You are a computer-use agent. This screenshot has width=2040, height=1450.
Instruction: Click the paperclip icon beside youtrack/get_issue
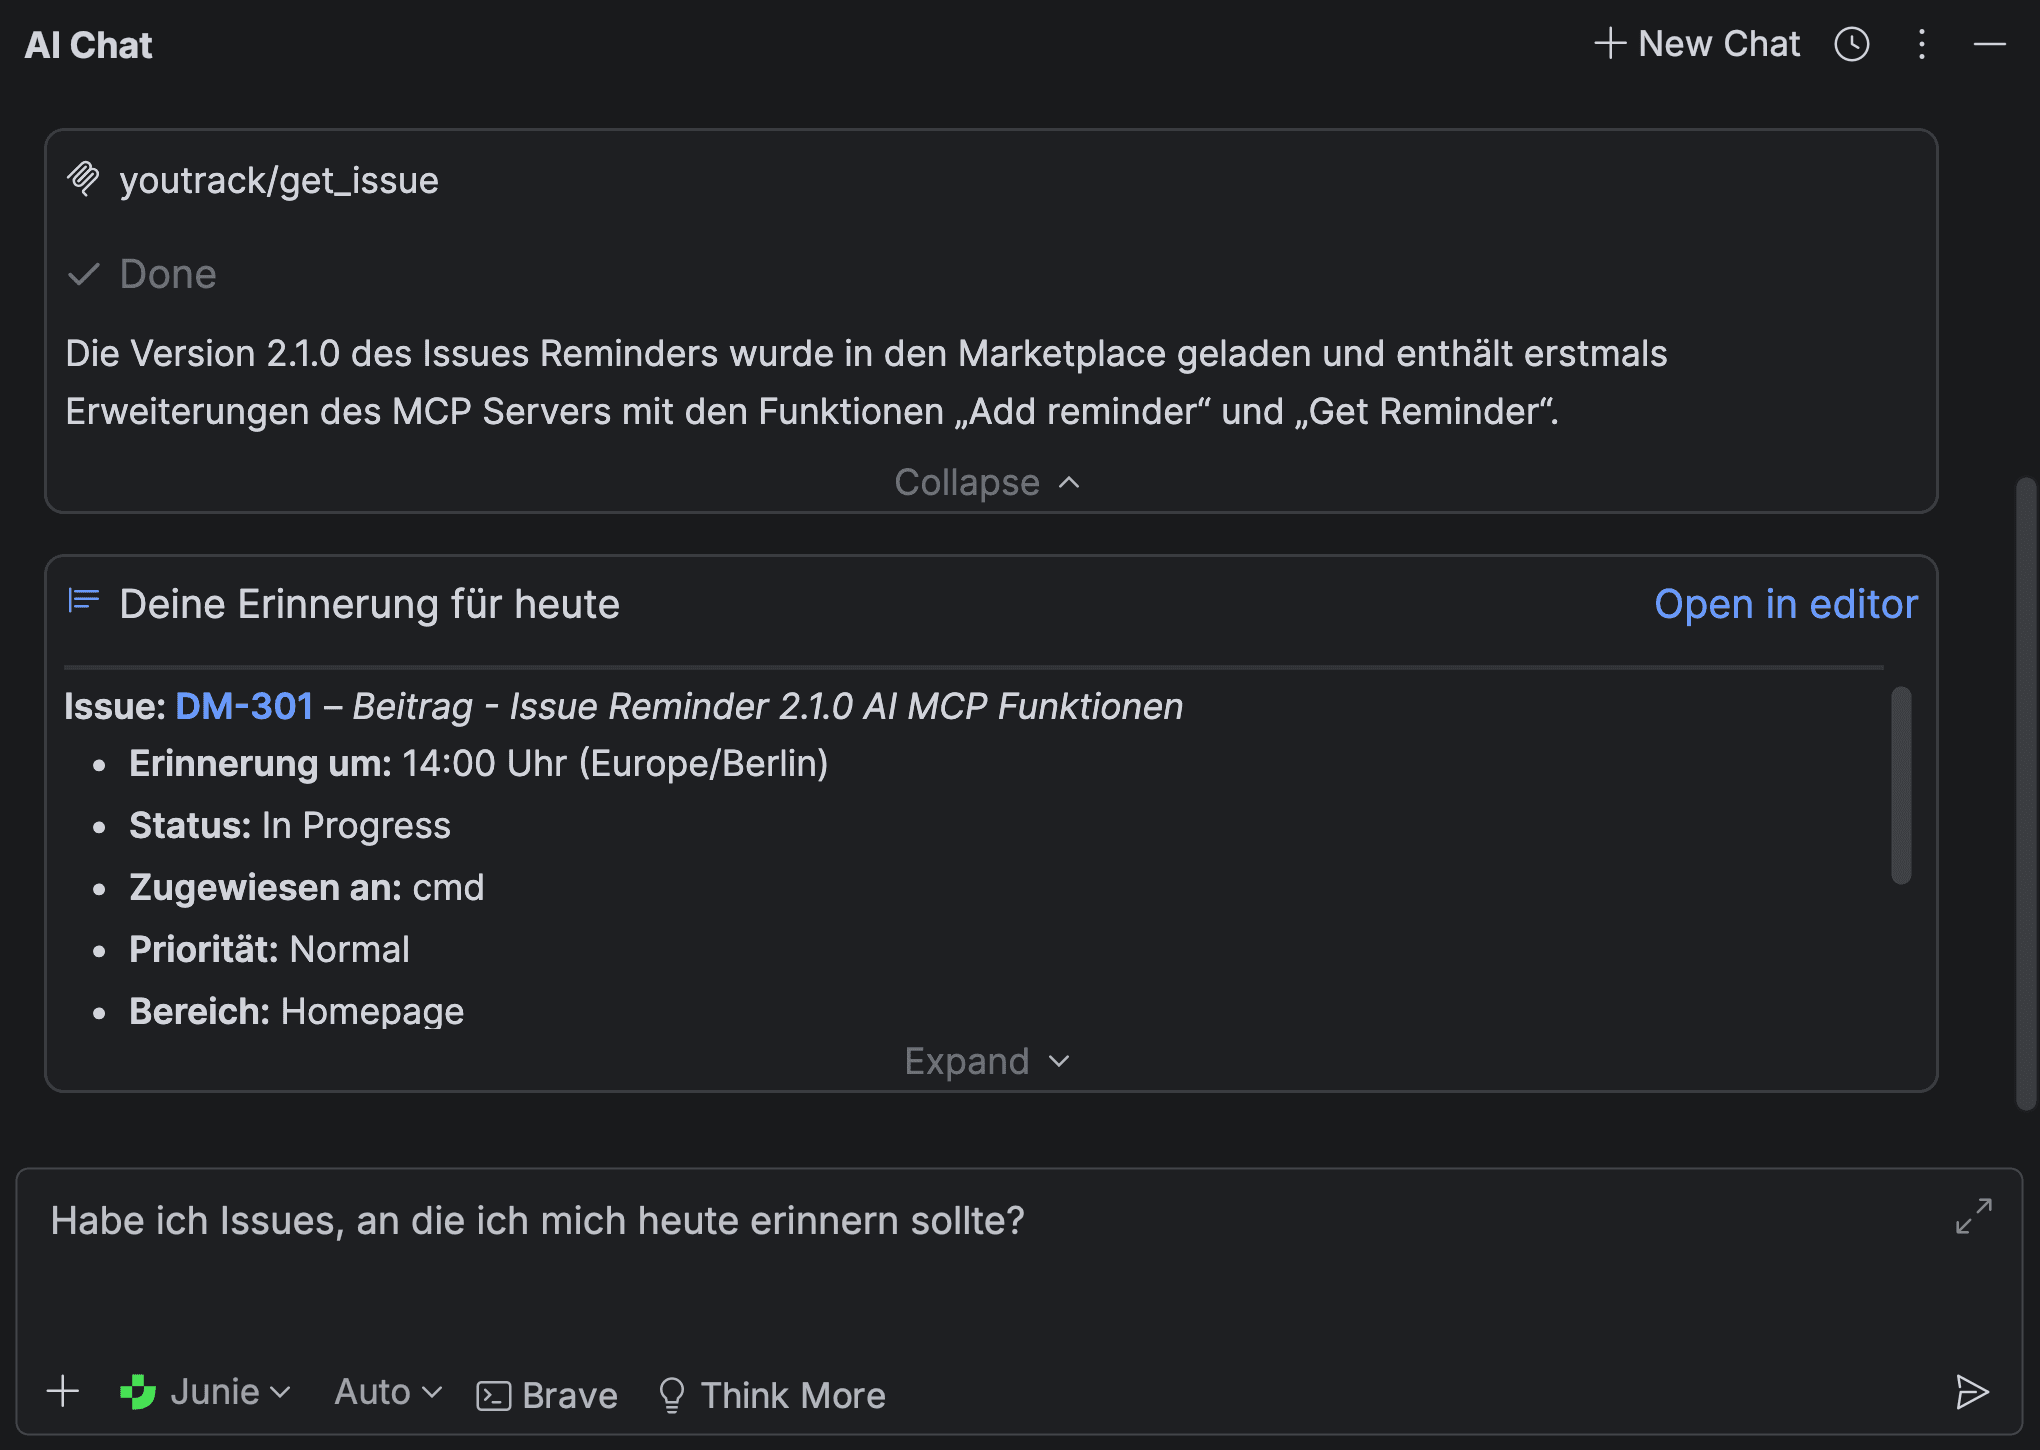pyautogui.click(x=84, y=180)
